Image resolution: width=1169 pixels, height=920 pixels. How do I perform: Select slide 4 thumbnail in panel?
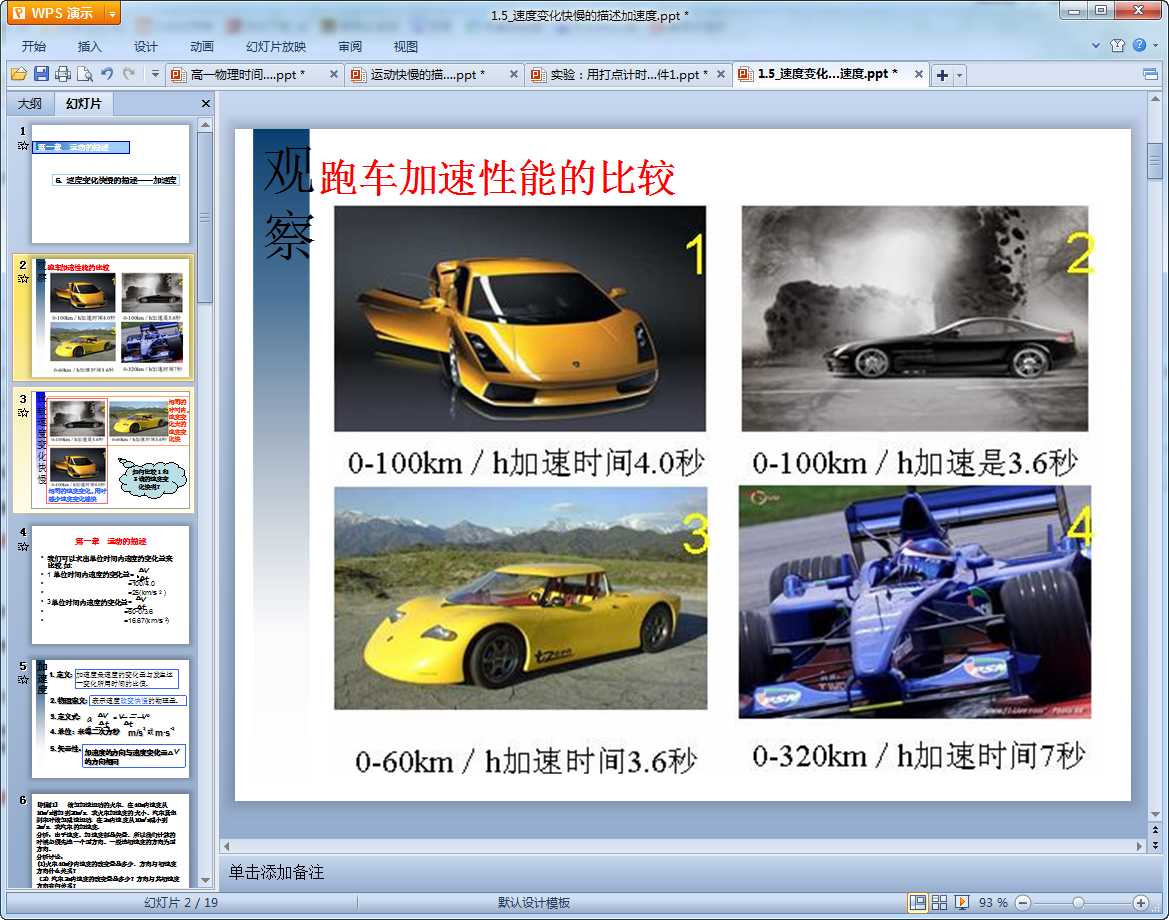(110, 585)
